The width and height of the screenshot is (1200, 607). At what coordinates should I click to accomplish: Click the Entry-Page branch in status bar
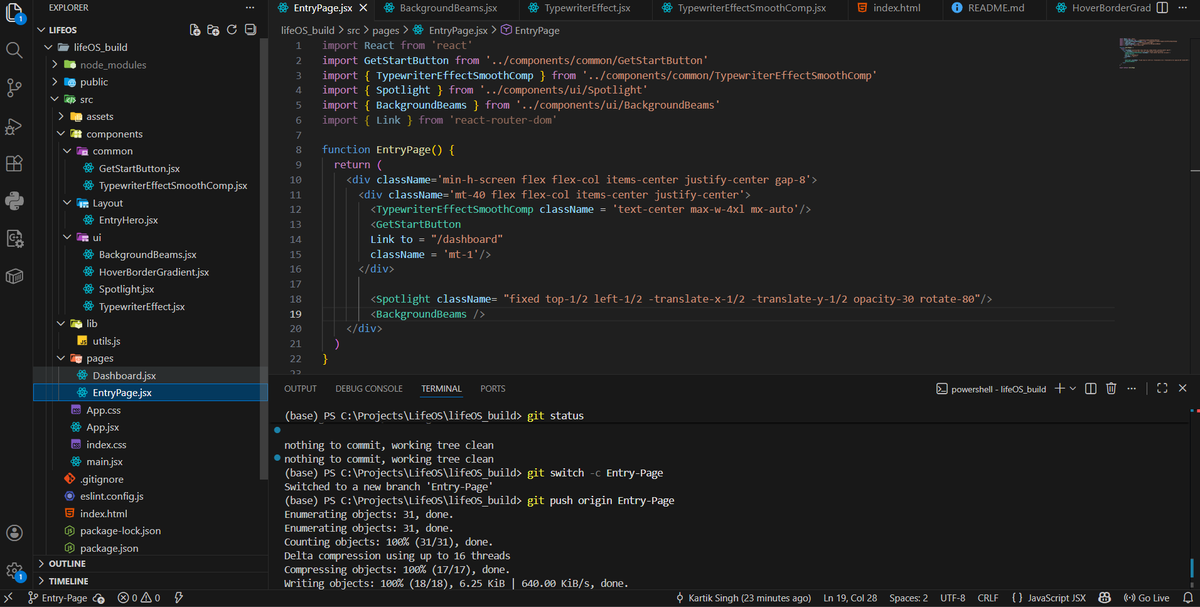click(x=58, y=598)
